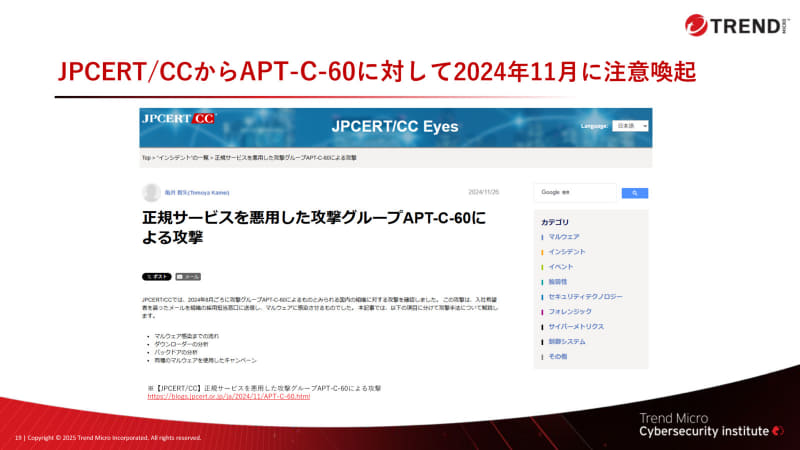Click bullet マルウェア感染までの流れ

point(186,336)
